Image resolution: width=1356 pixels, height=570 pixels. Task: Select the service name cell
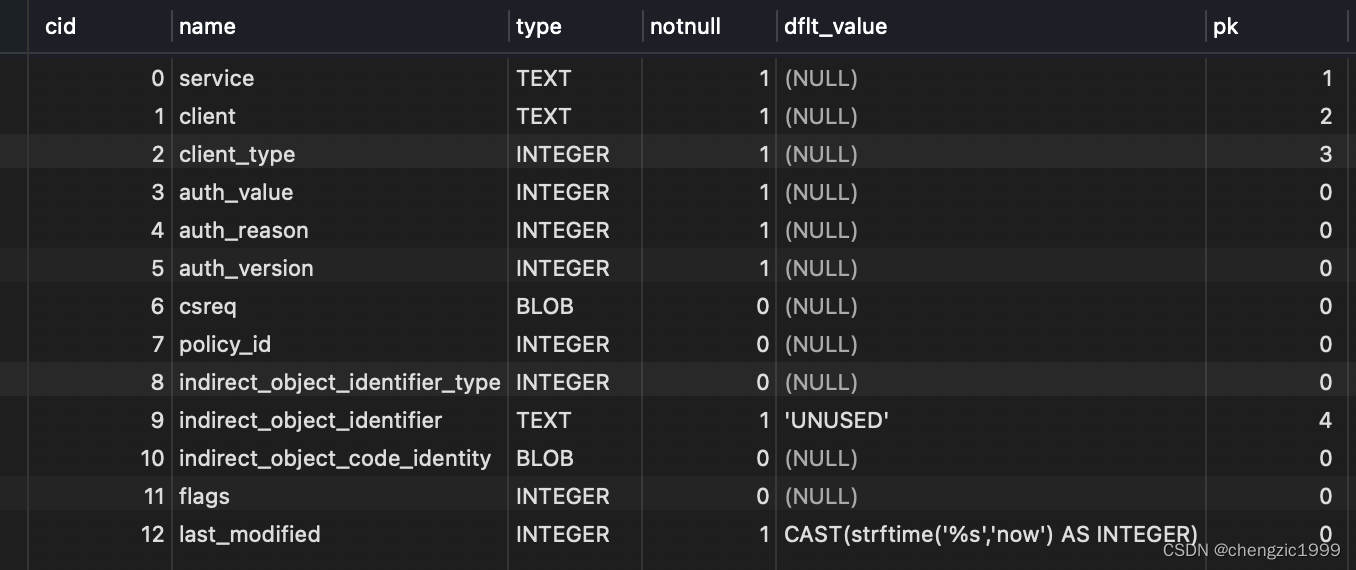[x=217, y=78]
